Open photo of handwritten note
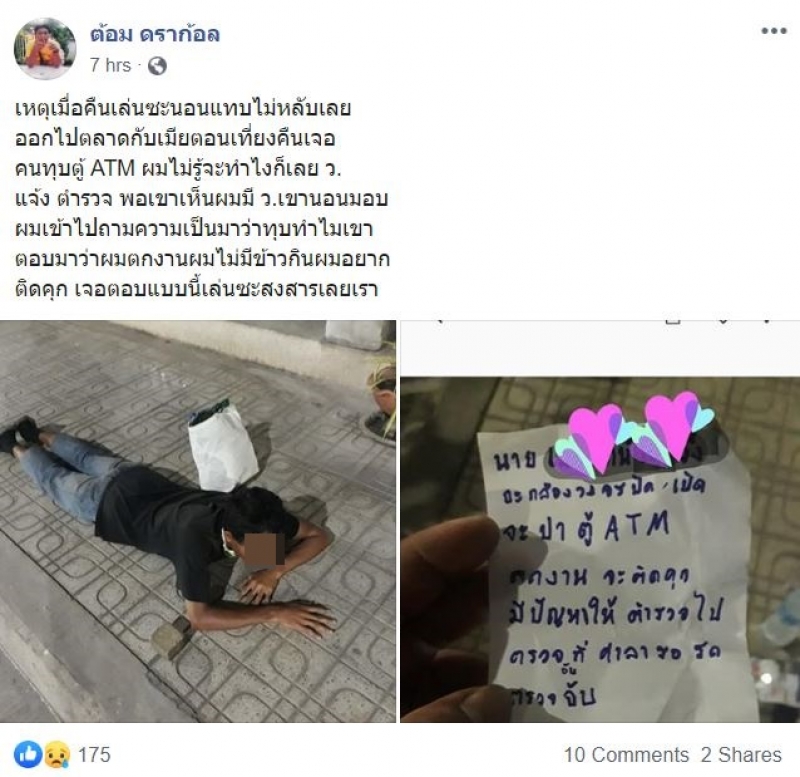800x777 pixels. [600, 521]
